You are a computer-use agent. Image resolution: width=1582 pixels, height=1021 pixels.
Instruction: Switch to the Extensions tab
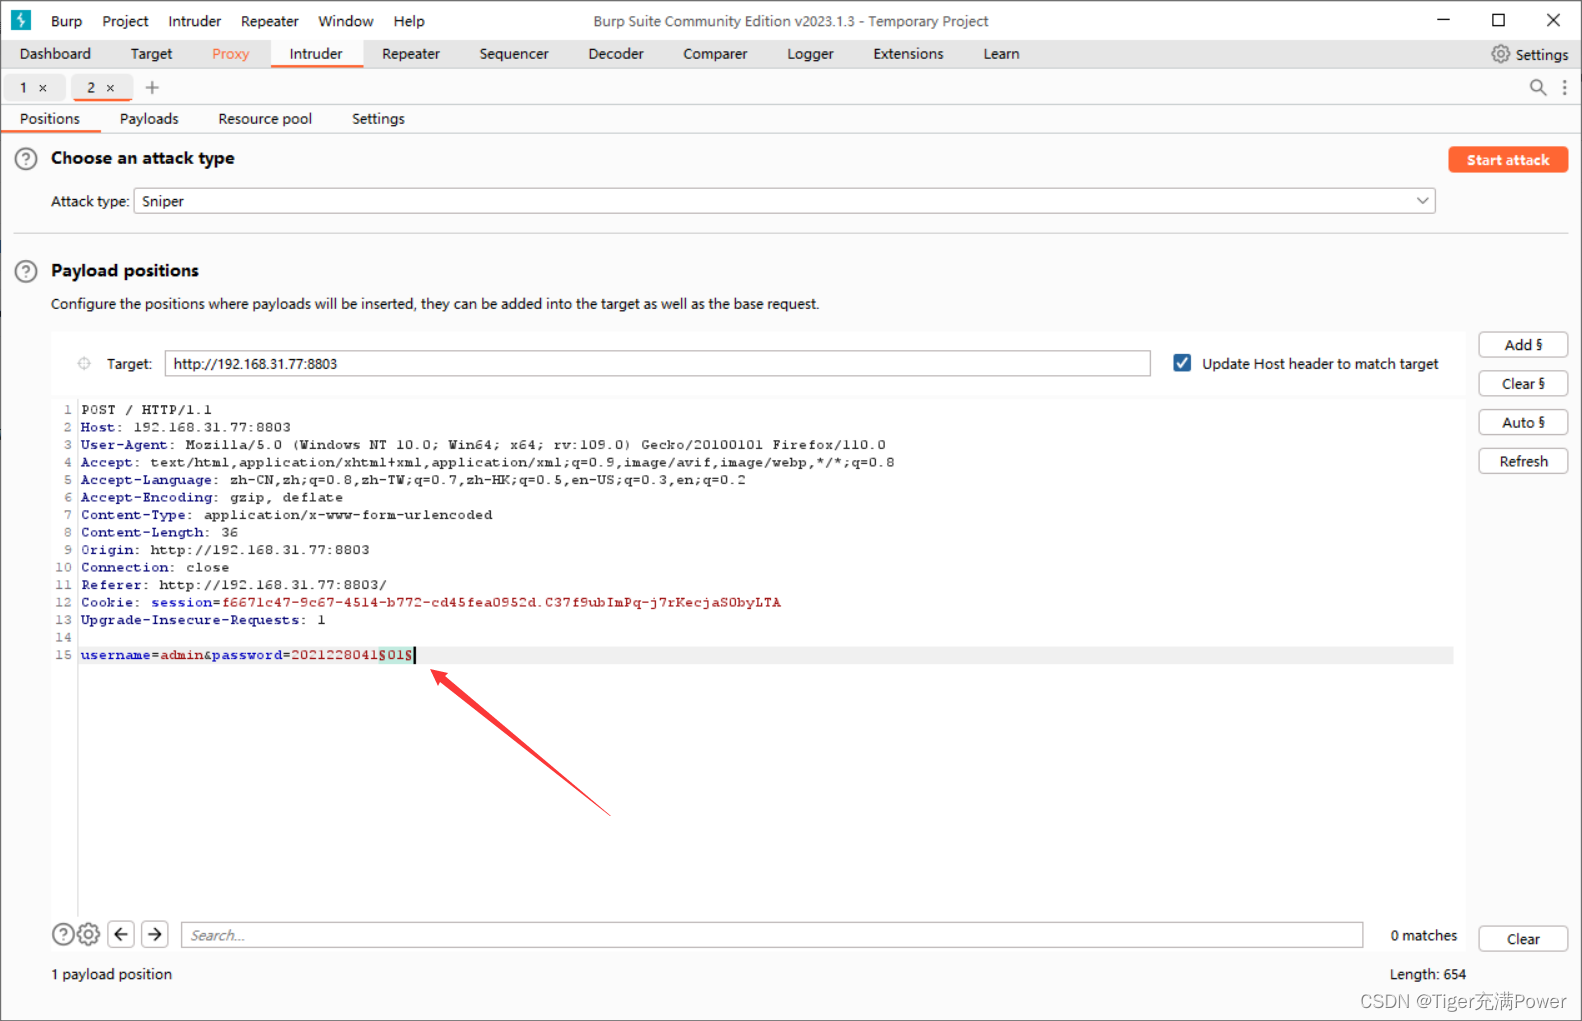coord(908,54)
